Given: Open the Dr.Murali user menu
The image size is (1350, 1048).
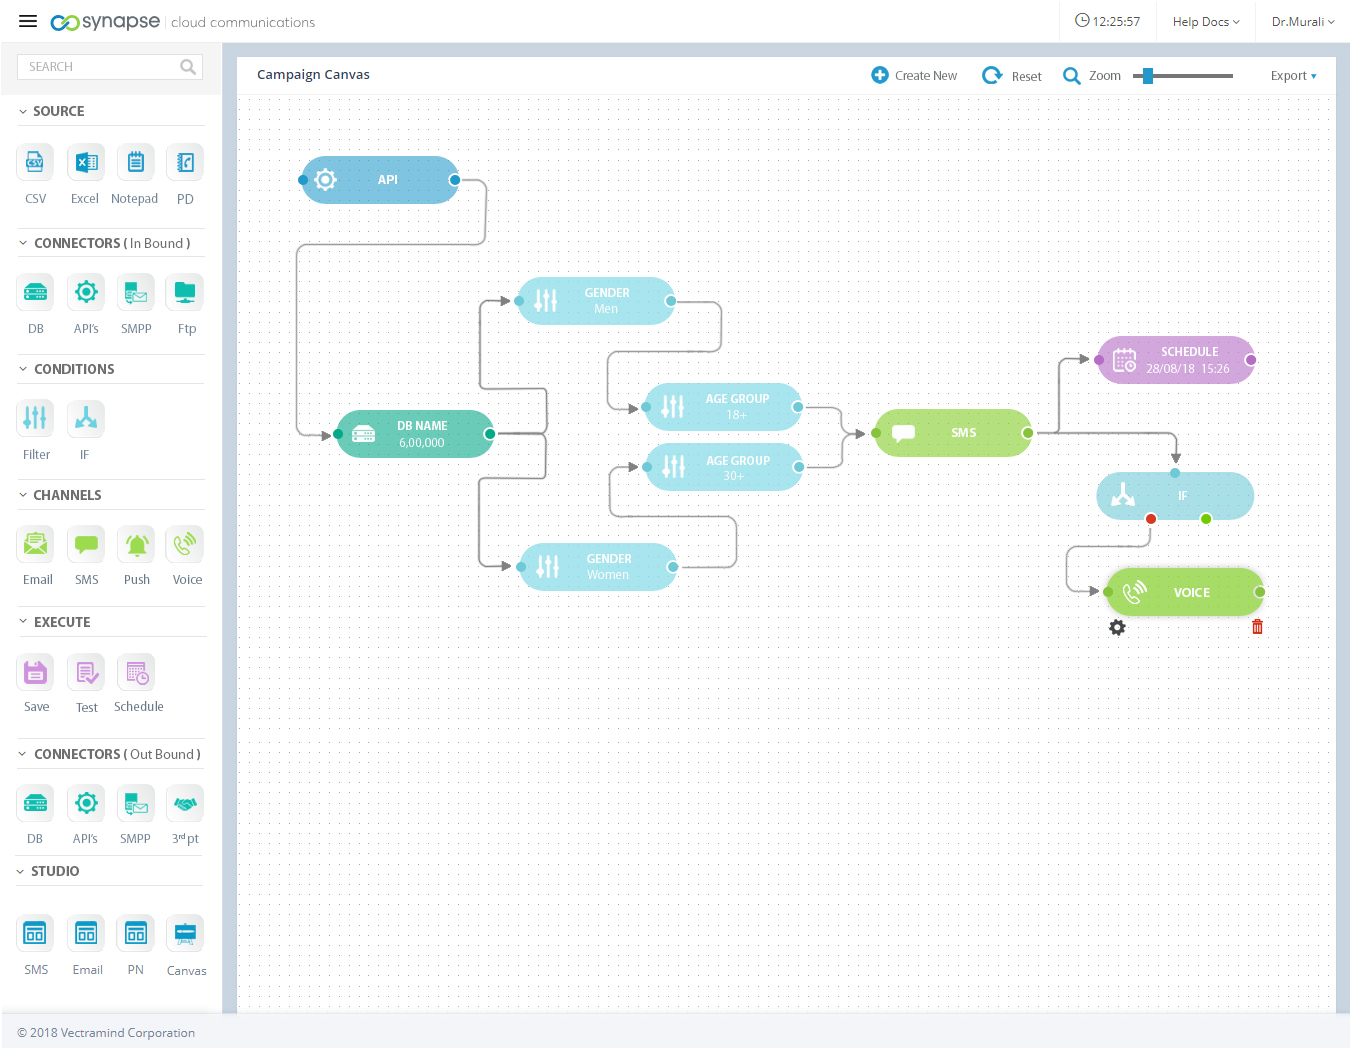Looking at the screenshot, I should pos(1302,22).
